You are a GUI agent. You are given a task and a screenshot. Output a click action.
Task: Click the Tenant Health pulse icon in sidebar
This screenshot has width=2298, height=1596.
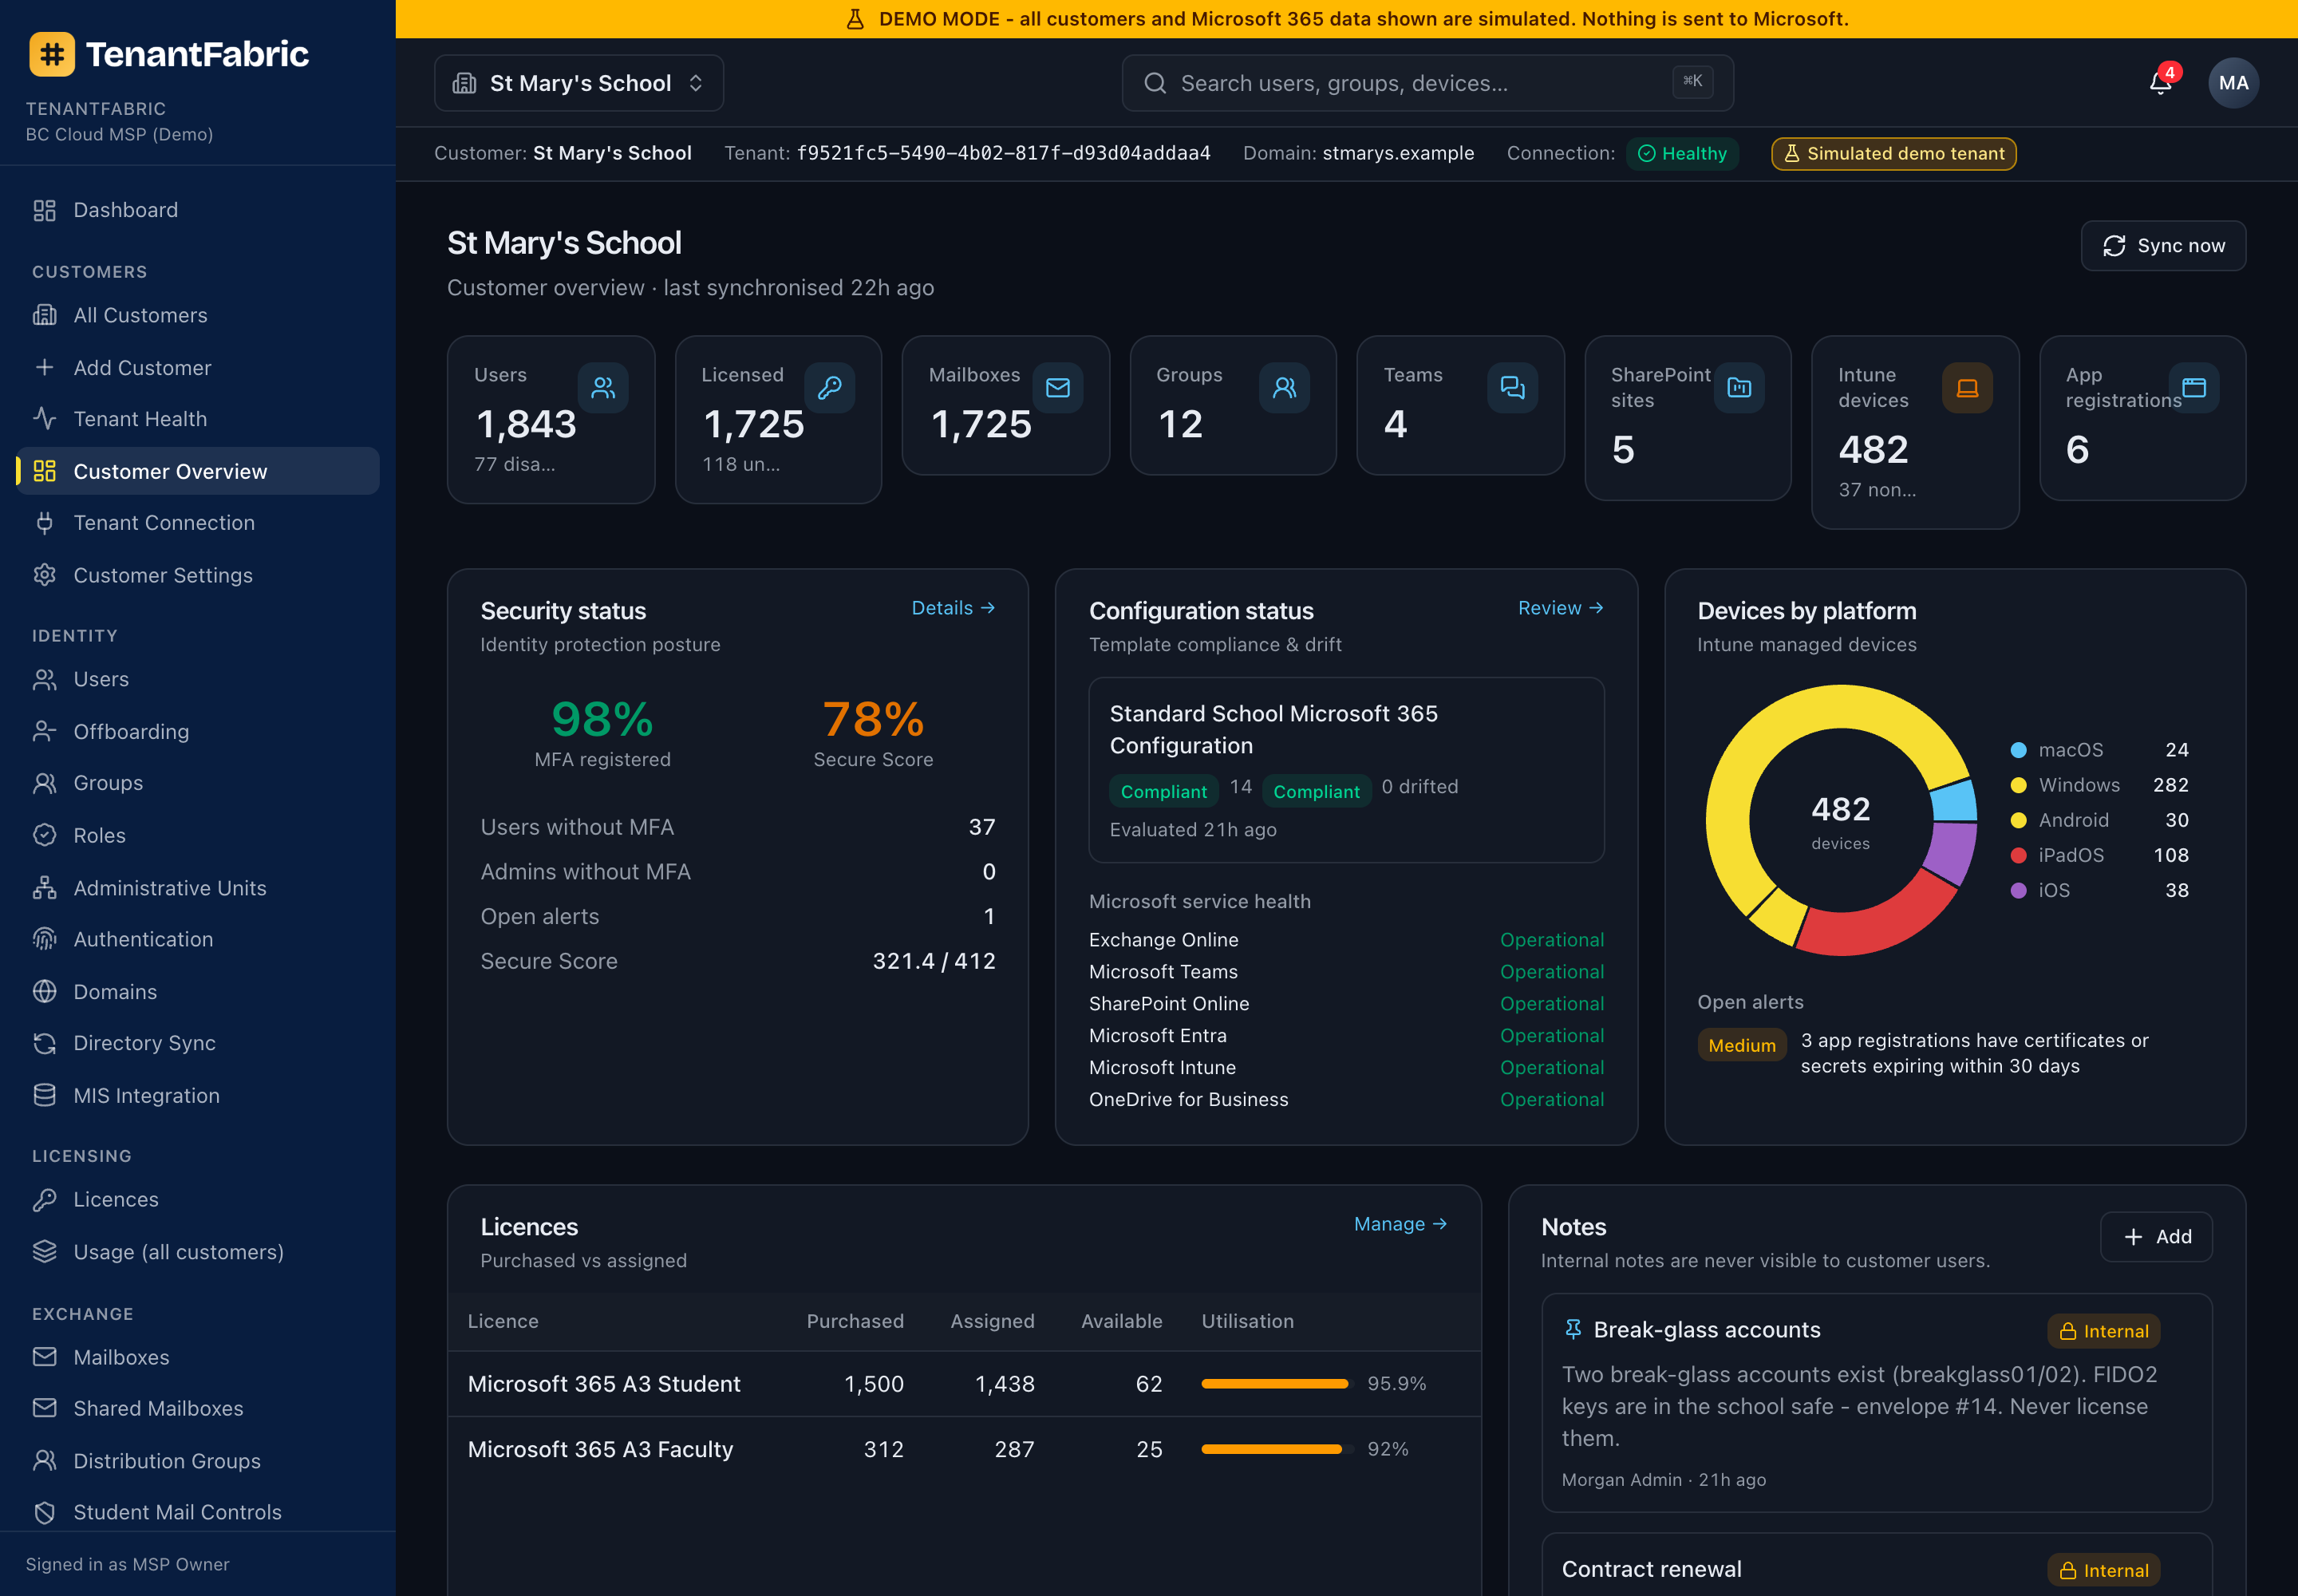click(45, 418)
